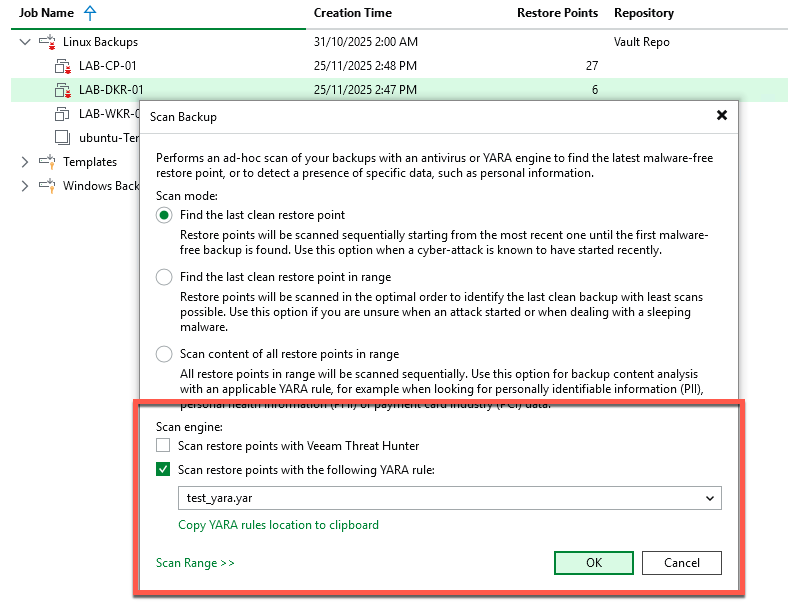This screenshot has width=788, height=602.
Task: Click the Templates job icon
Action: click(47, 162)
